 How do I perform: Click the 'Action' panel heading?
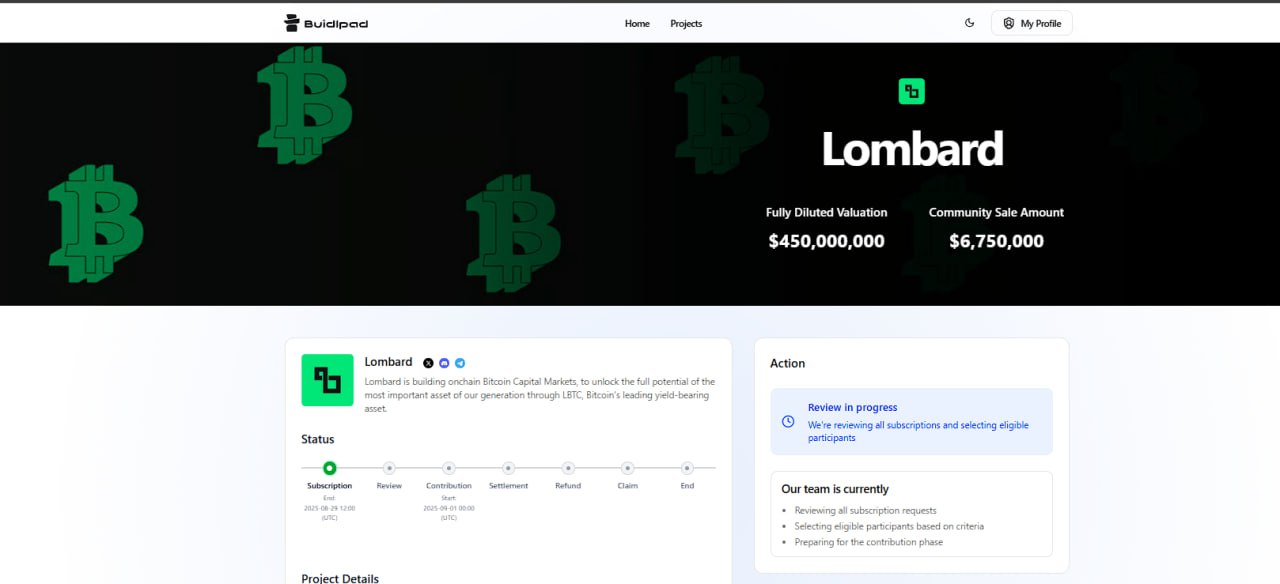pos(787,363)
